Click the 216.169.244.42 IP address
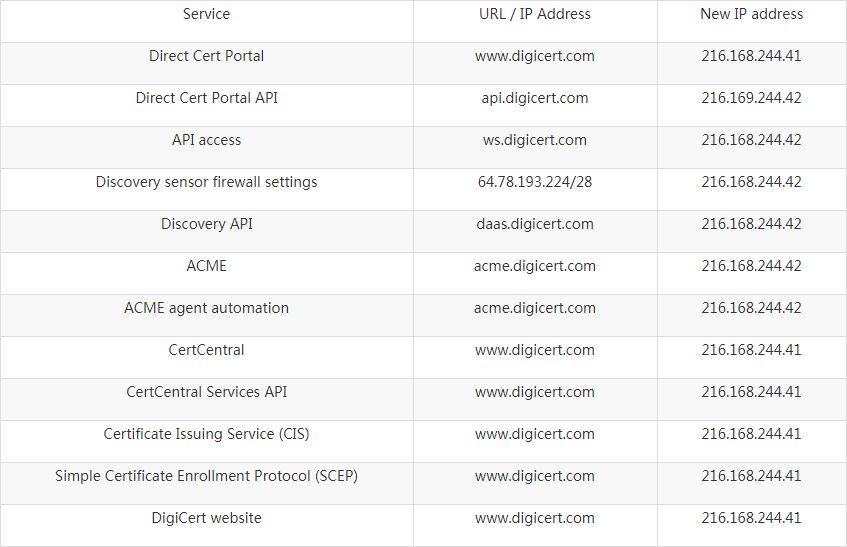This screenshot has width=847, height=547. tap(751, 98)
